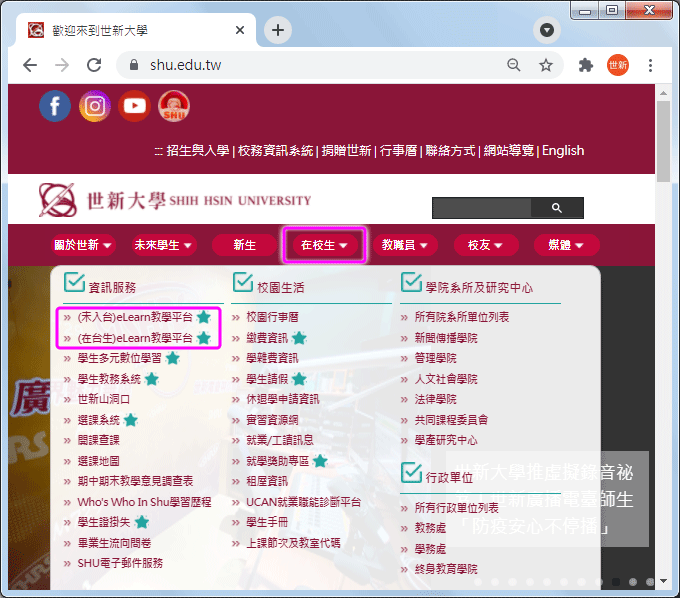
Task: Open 期中期末教學意見調查表 link
Action: pos(135,481)
